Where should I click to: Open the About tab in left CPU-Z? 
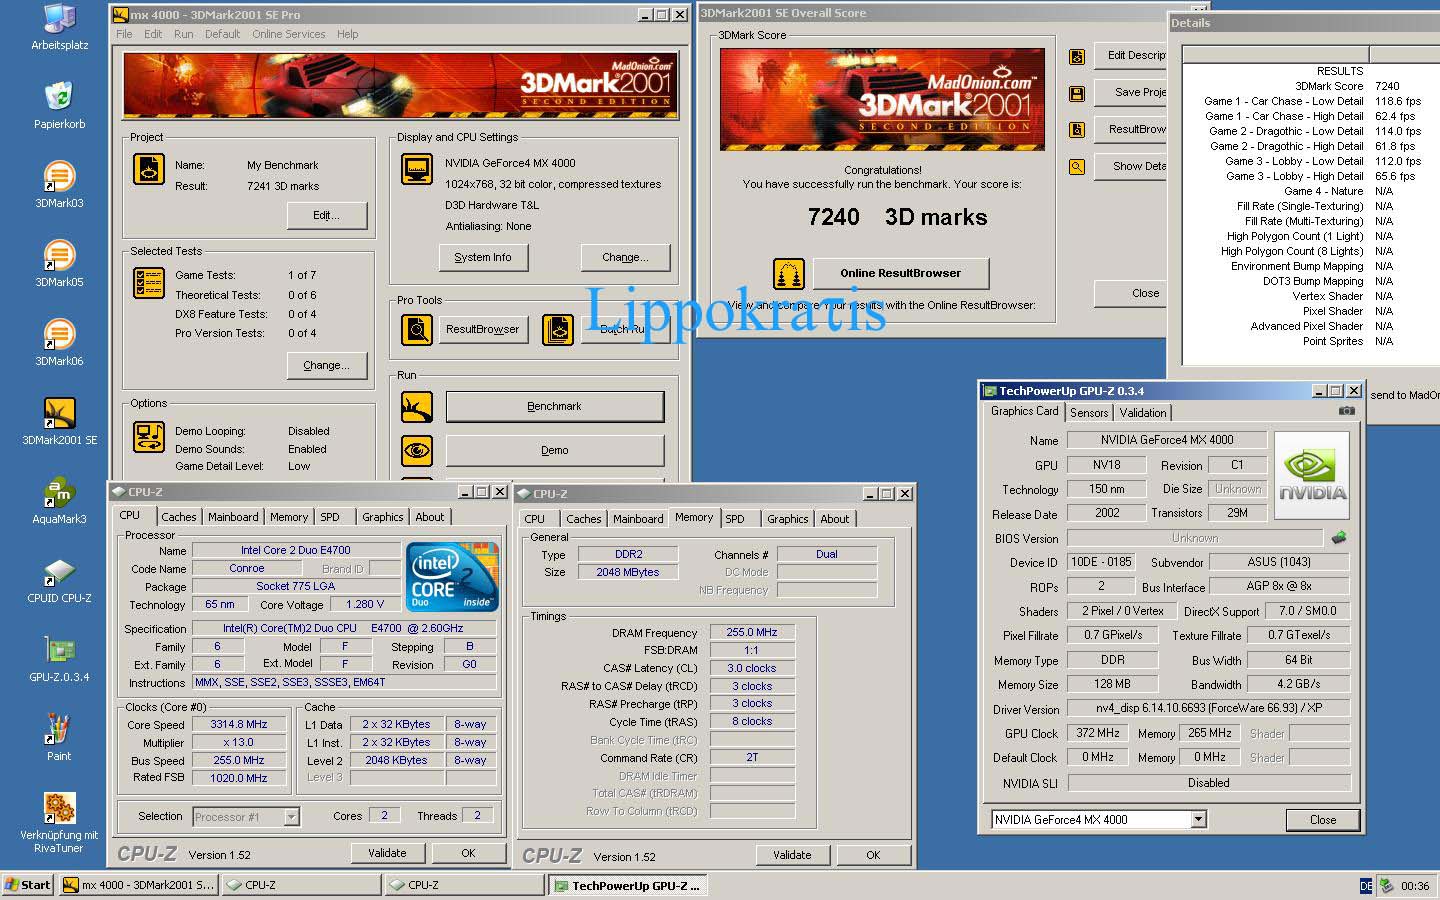430,517
